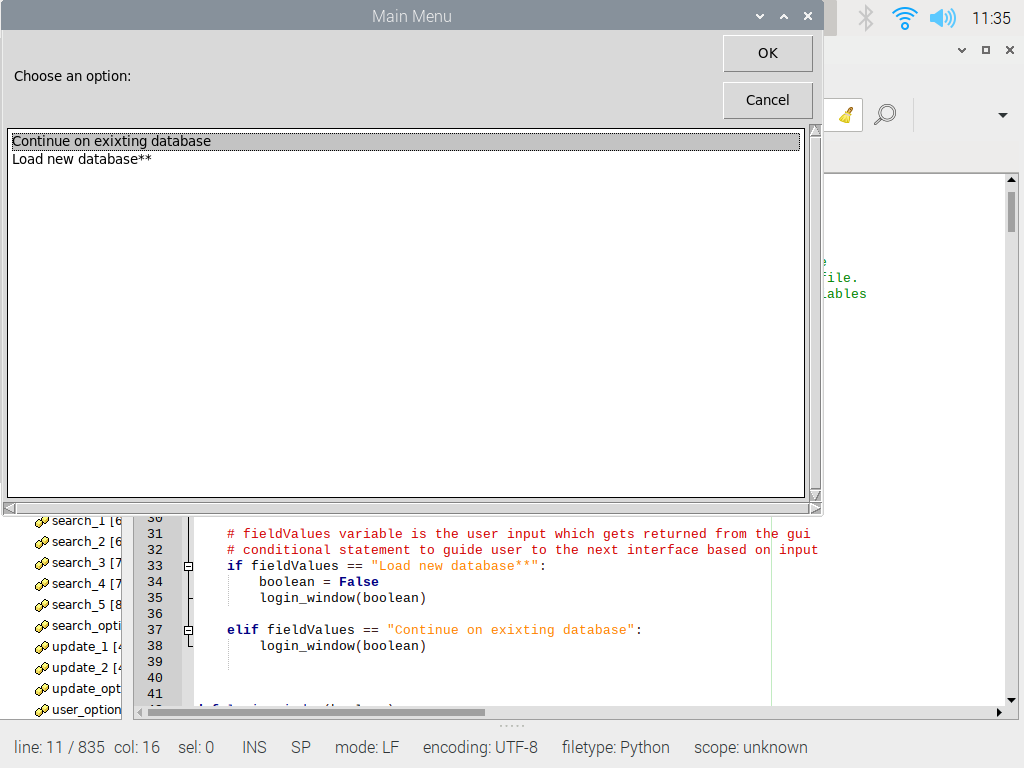1024x768 pixels.
Task: Click the volume icon in the tray
Action: pos(941,17)
